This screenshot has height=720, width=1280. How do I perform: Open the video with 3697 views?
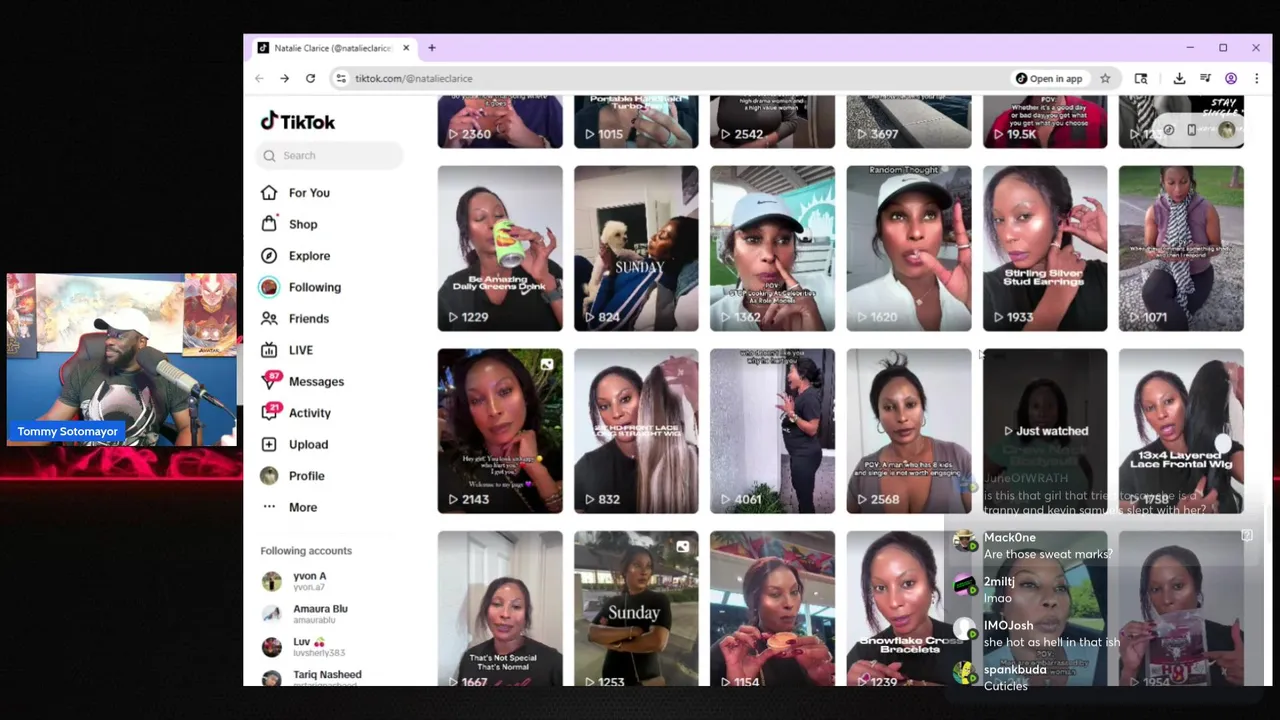(909, 122)
